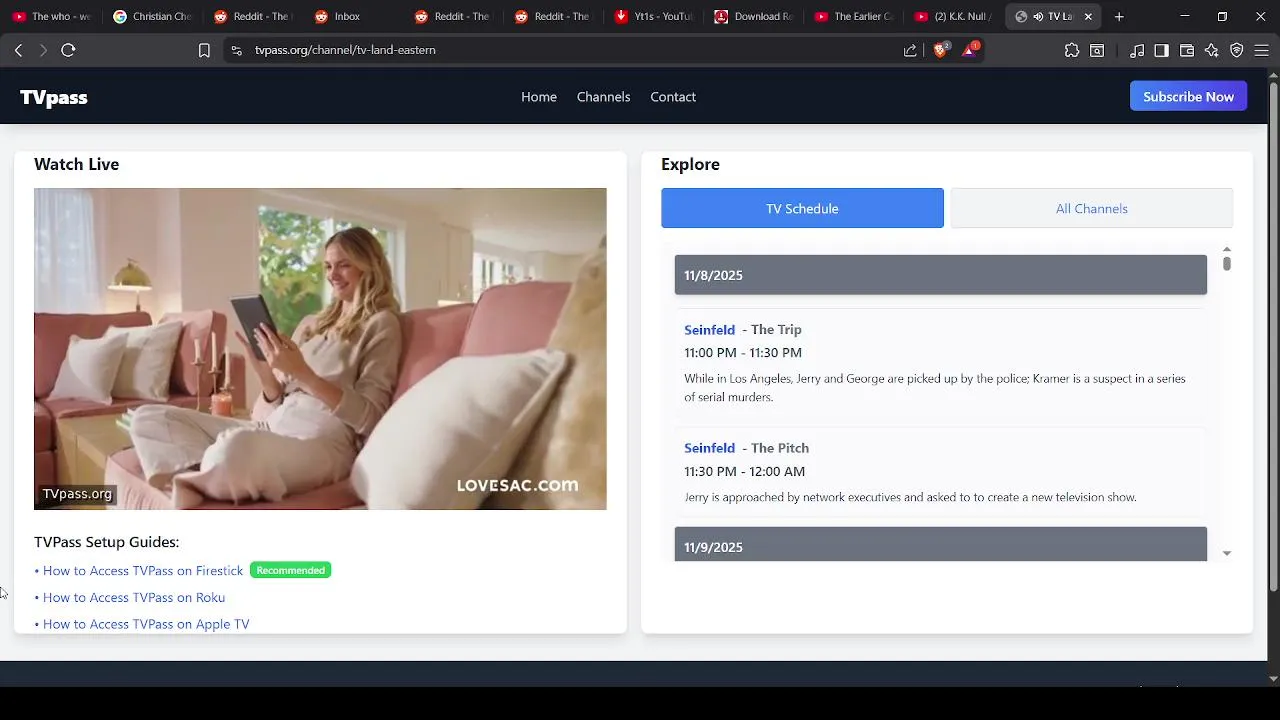Click the schedule list scrollbar thumb
Viewport: 1280px width, 720px height.
[x=1226, y=263]
